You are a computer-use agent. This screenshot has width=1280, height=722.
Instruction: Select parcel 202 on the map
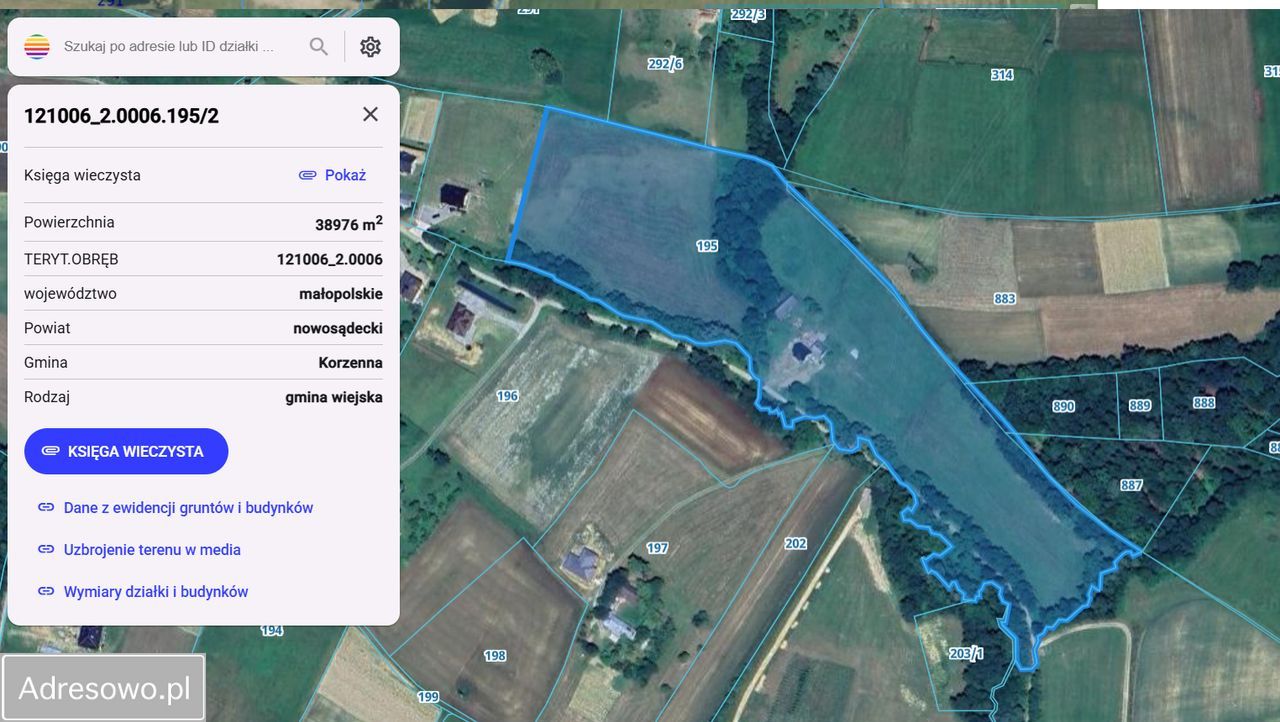(795, 543)
